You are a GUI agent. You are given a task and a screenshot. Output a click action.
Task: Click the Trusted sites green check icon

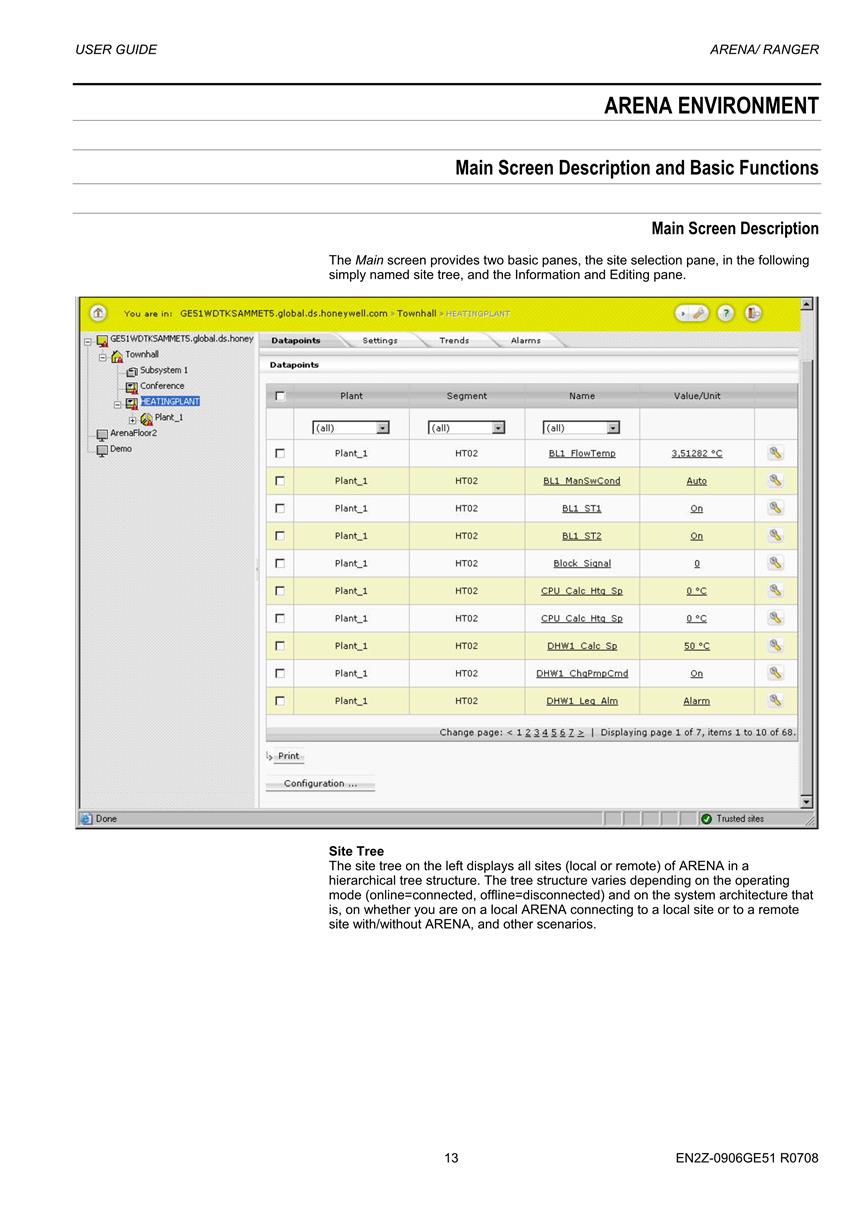pos(706,819)
